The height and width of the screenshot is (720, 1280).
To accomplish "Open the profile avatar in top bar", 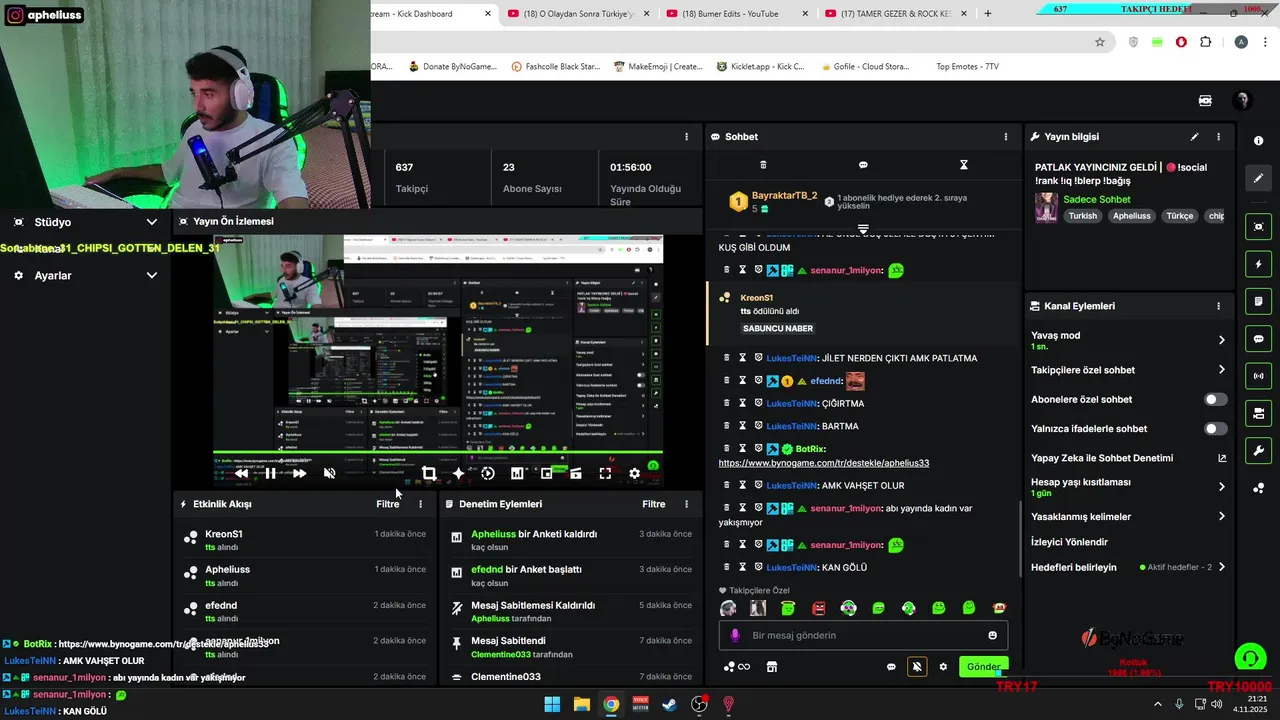I will click(1242, 100).
